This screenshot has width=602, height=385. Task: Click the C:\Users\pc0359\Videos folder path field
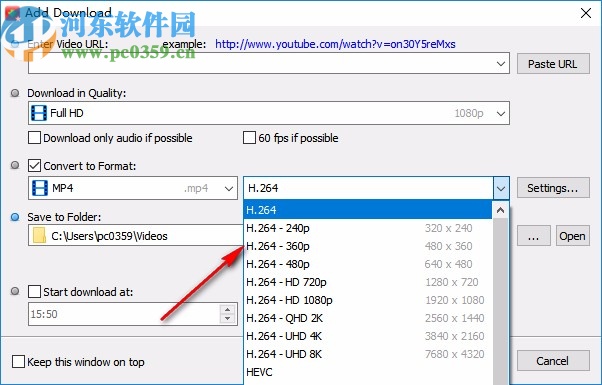coord(136,236)
